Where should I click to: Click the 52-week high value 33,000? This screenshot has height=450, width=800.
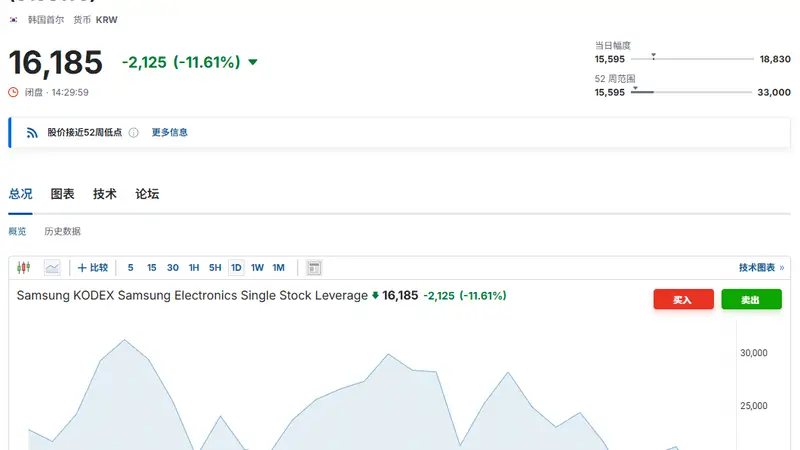click(774, 92)
